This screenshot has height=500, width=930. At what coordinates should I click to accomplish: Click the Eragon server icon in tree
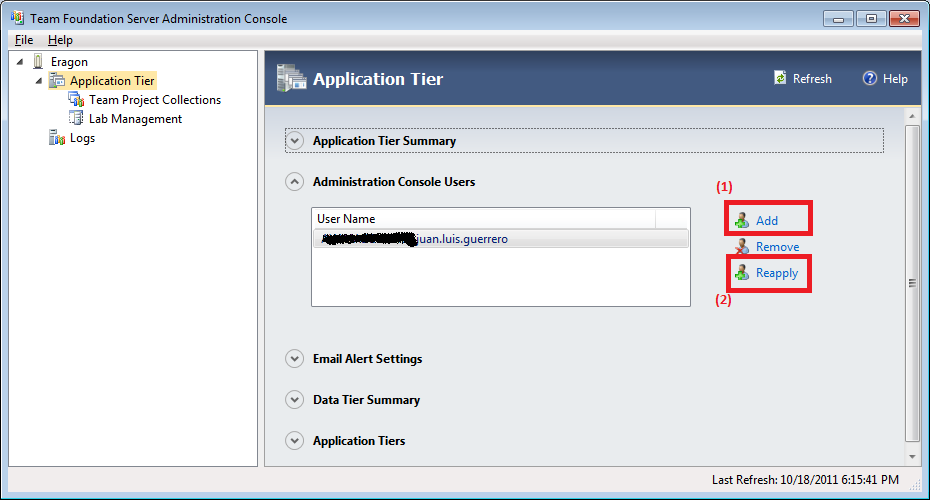[x=38, y=62]
